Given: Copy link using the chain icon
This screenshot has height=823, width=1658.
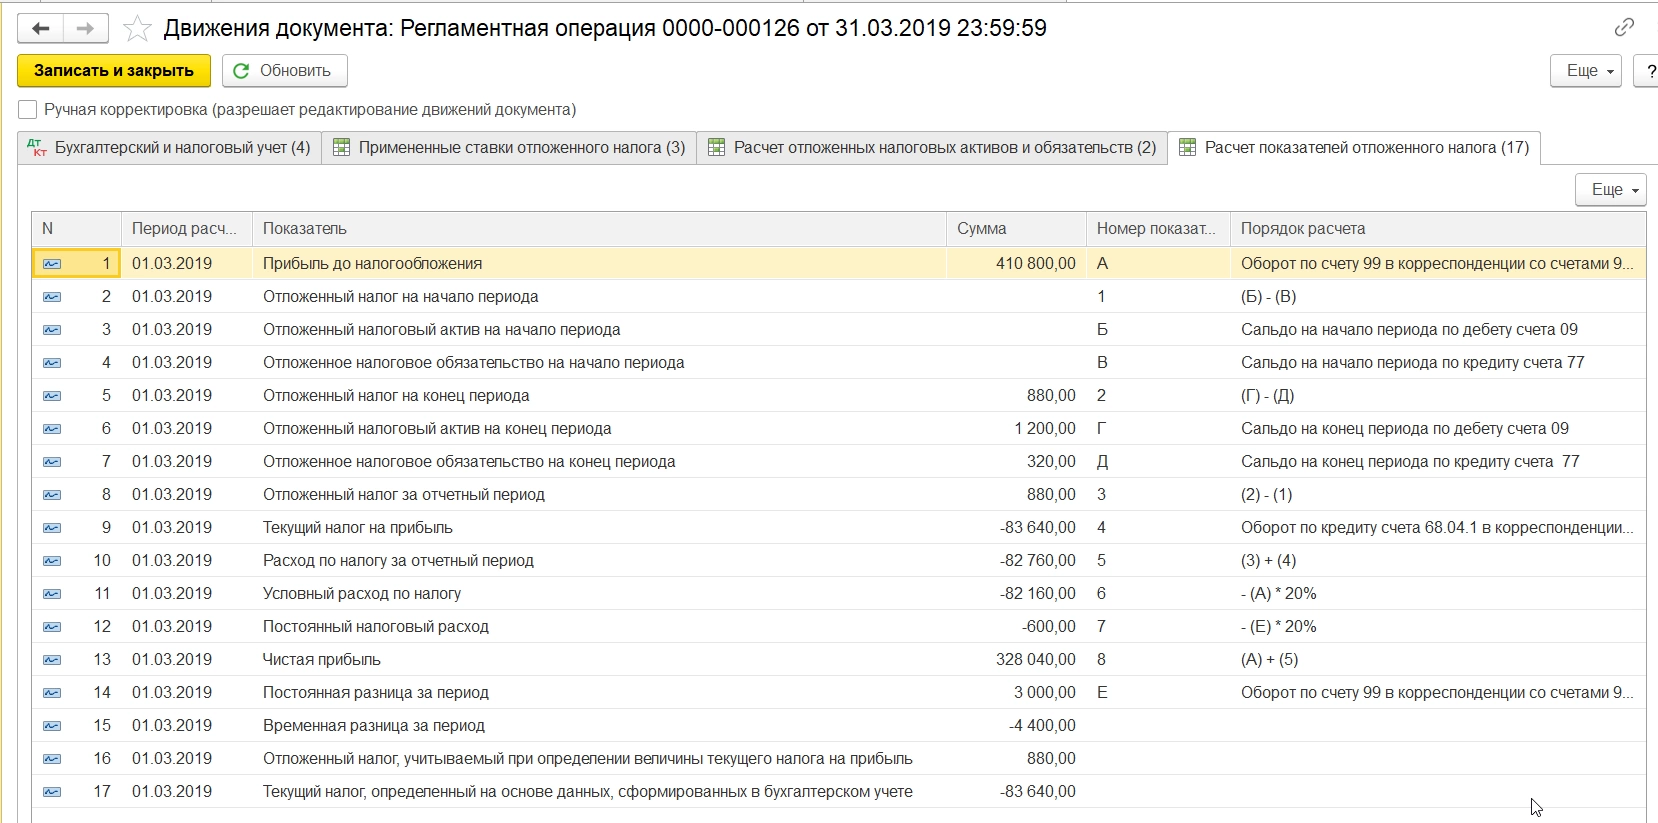Looking at the screenshot, I should click(x=1624, y=27).
